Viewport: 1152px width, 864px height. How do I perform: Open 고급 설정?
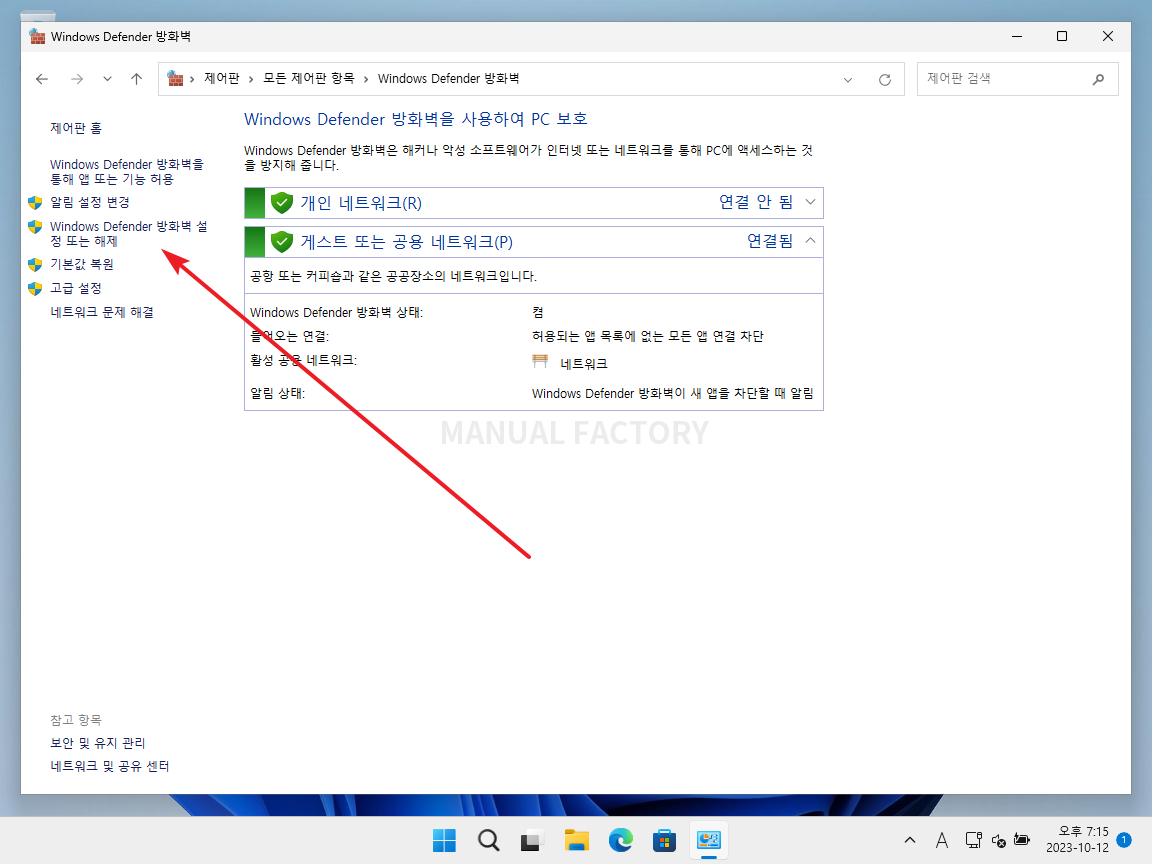76,288
